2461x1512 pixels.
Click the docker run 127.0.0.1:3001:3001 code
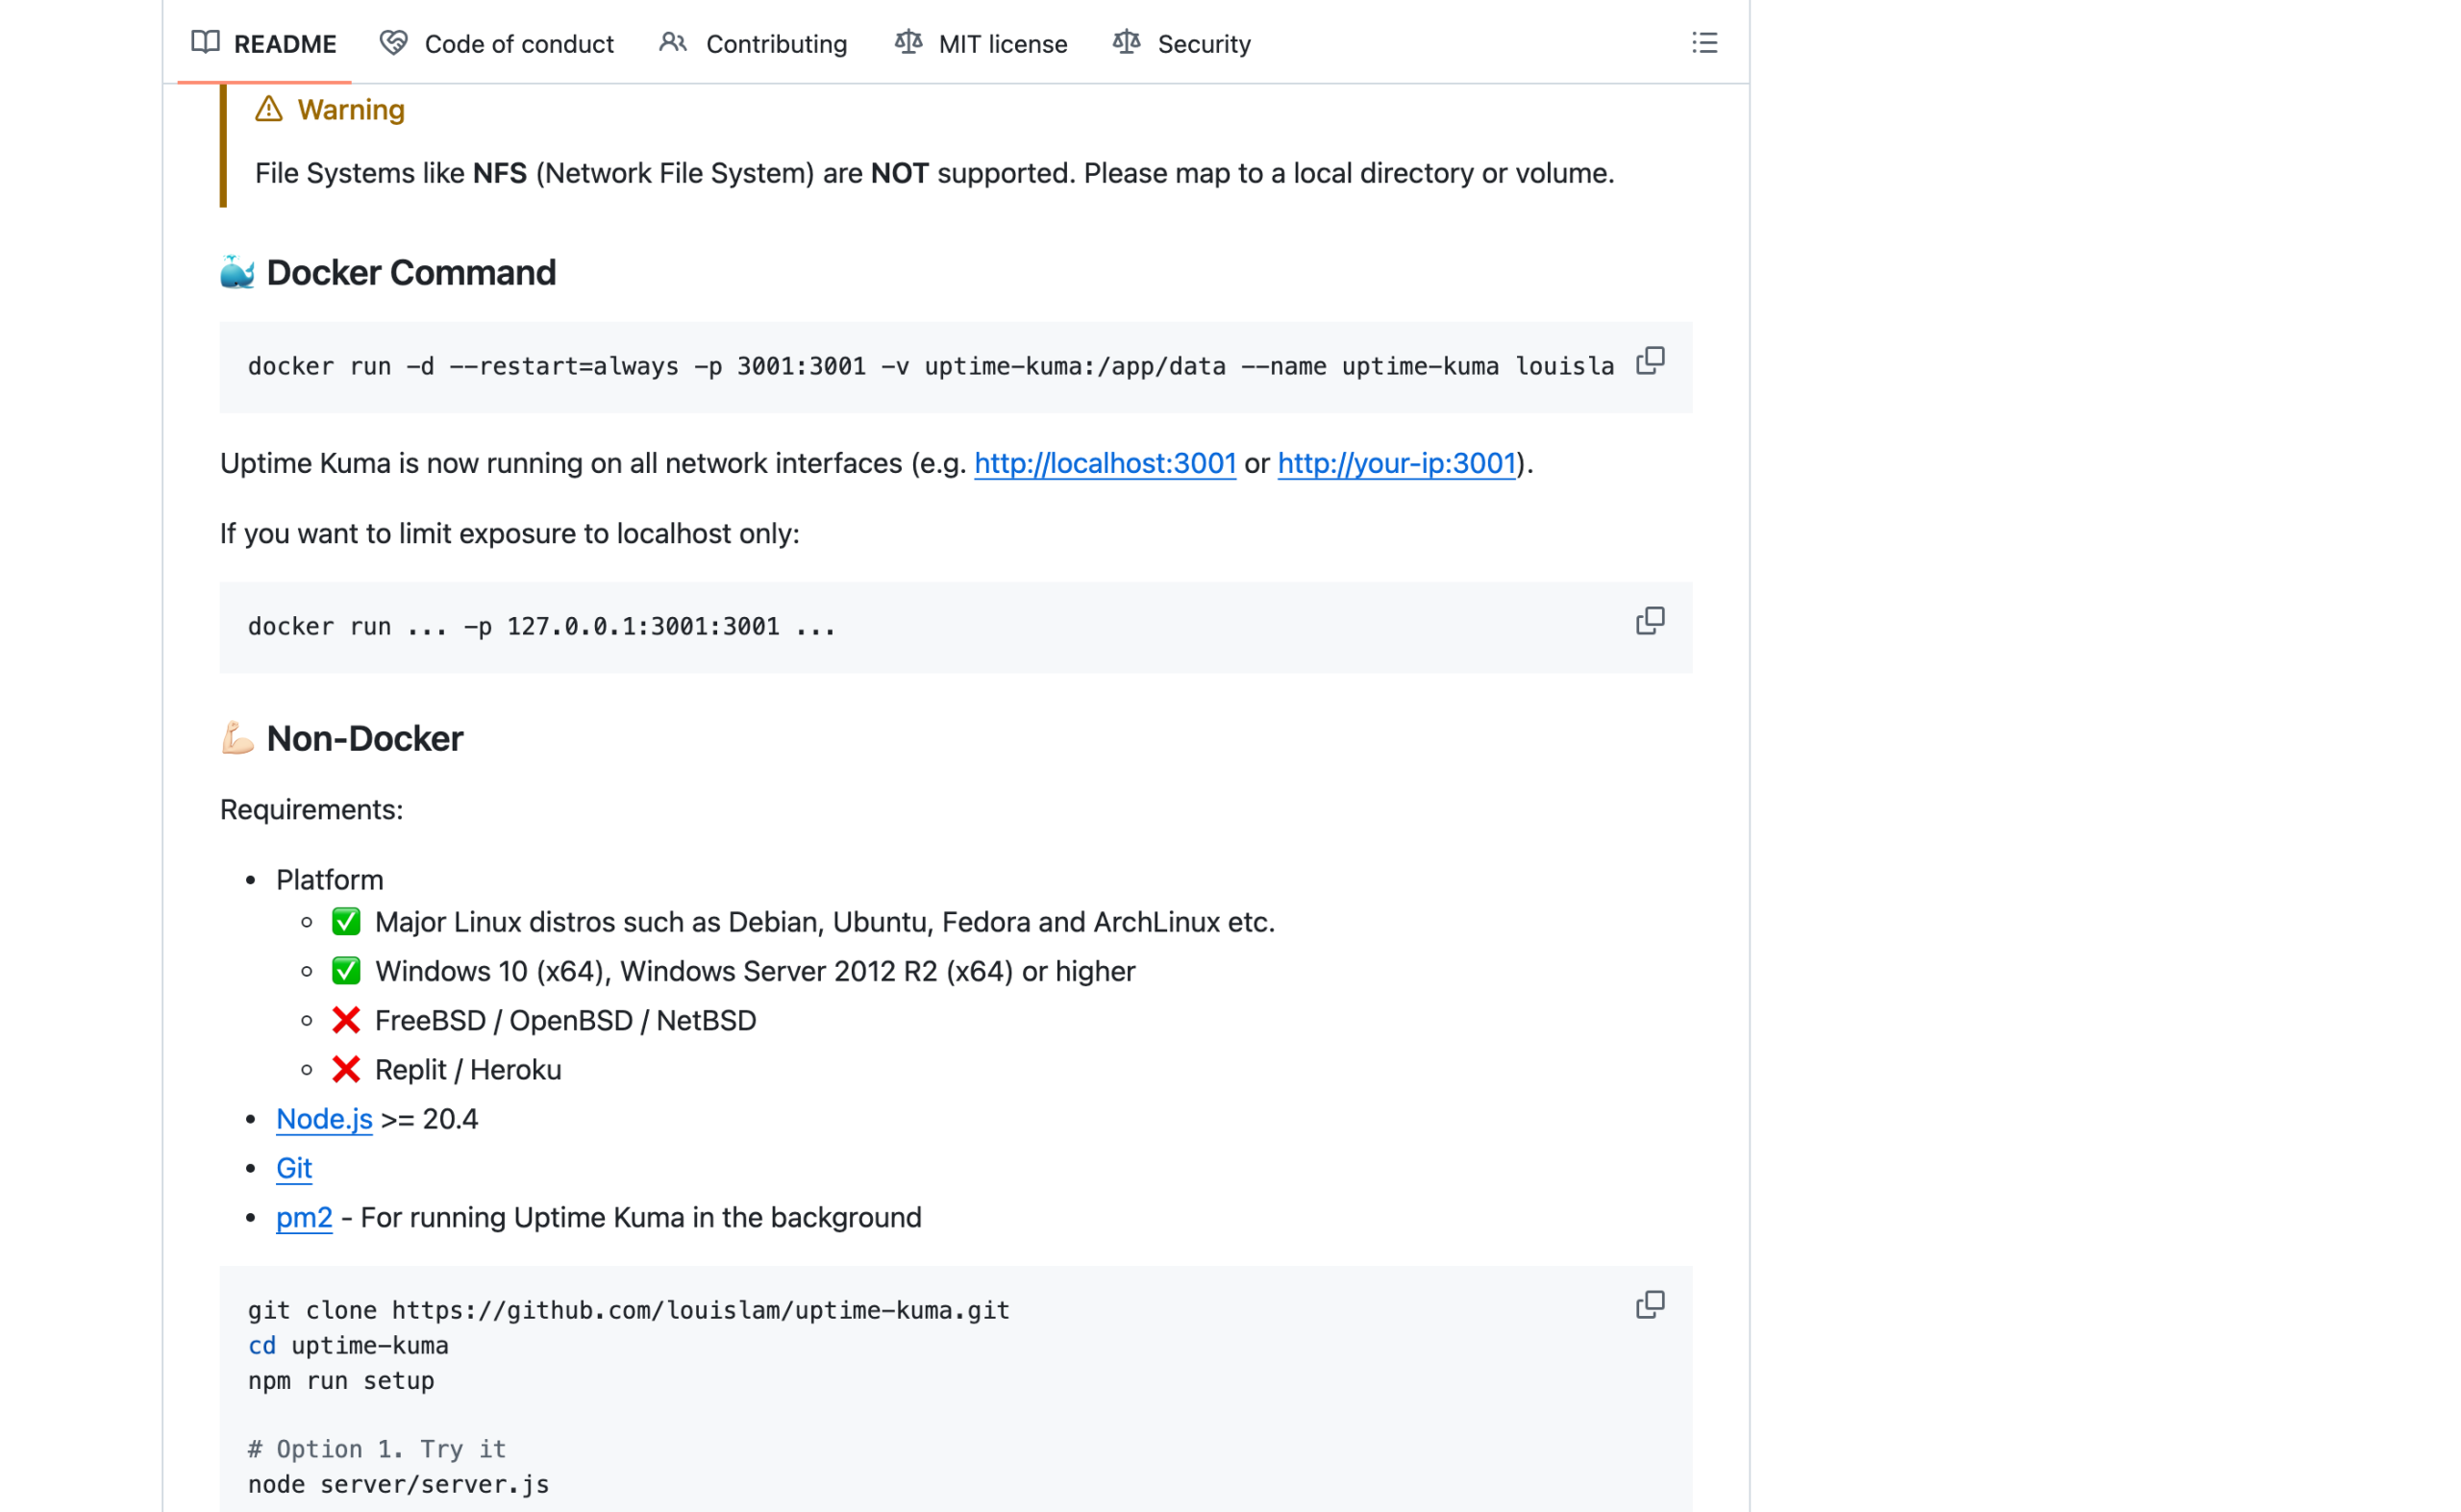541,627
